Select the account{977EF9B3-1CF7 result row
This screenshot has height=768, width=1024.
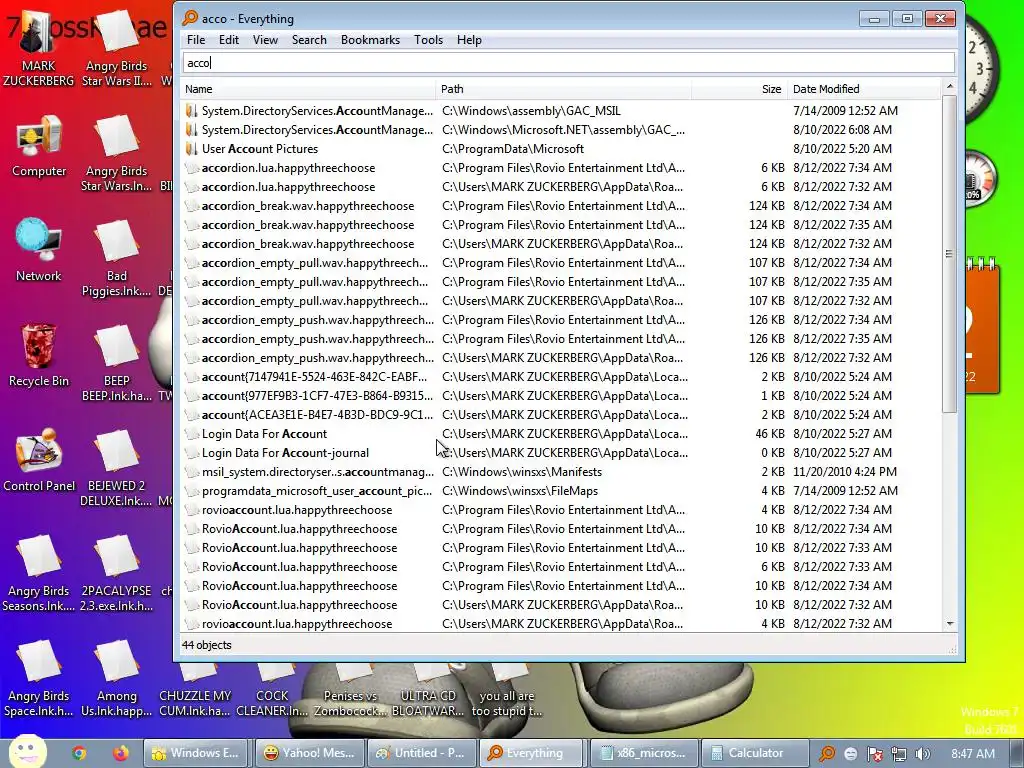pos(562,396)
